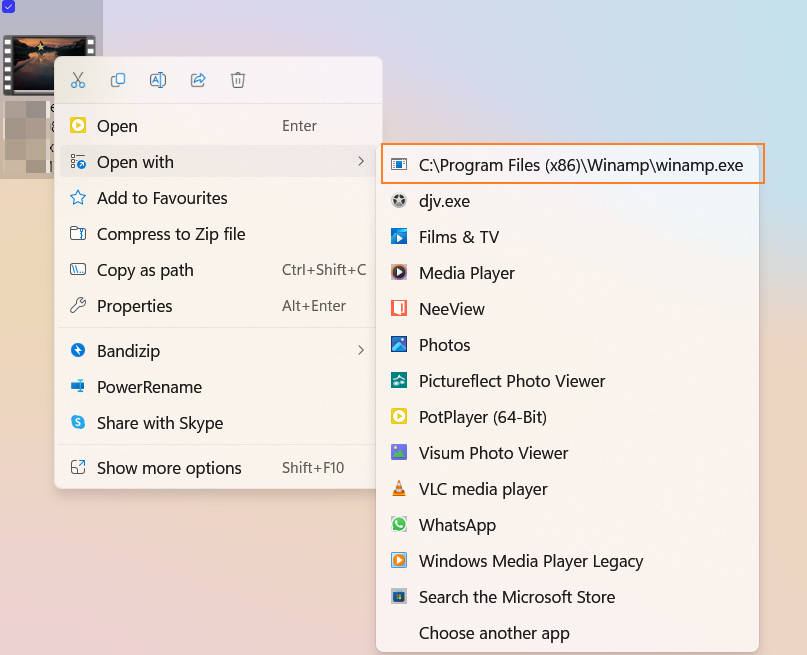Click the Pictureflect Photo Viewer icon
The width and height of the screenshot is (807, 655).
click(x=399, y=380)
